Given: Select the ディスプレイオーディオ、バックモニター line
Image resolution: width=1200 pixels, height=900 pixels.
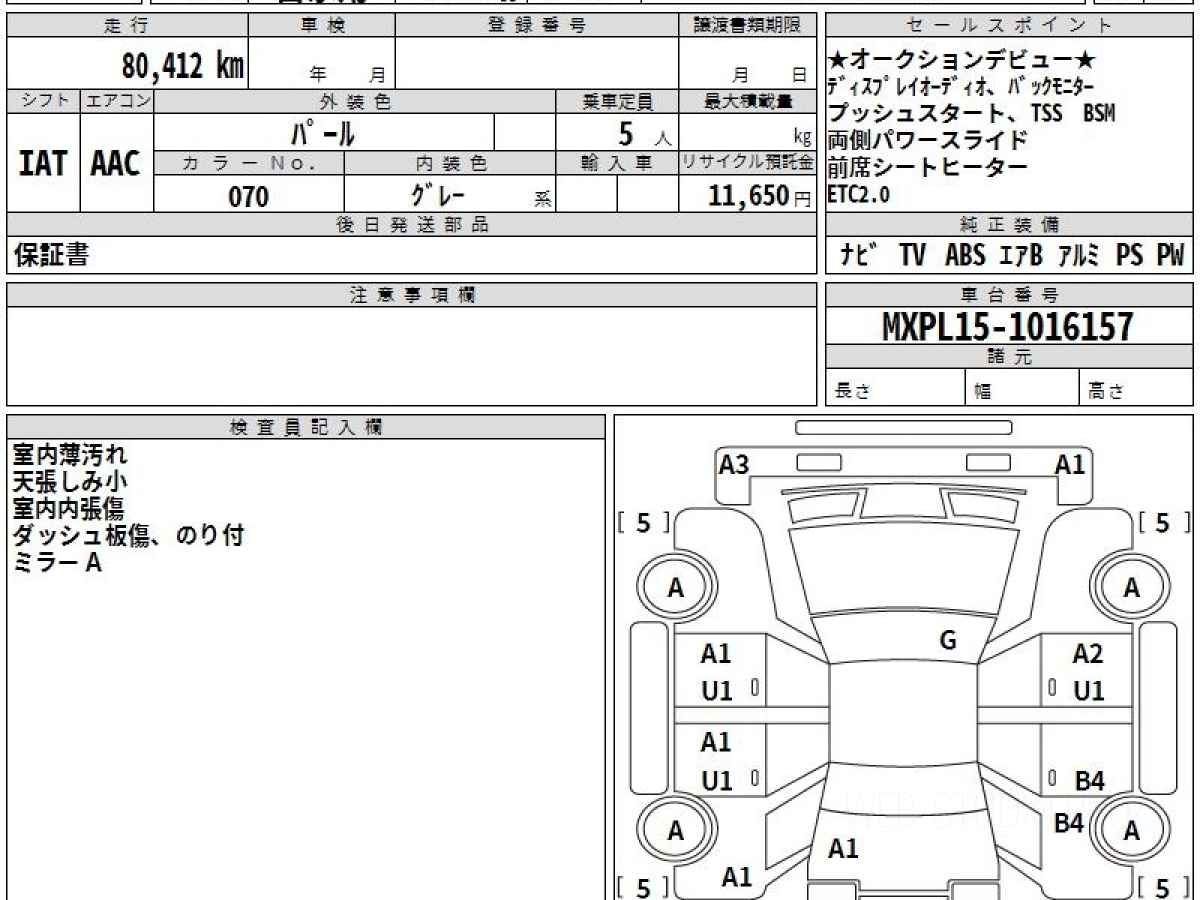Looking at the screenshot, I should [961, 86].
